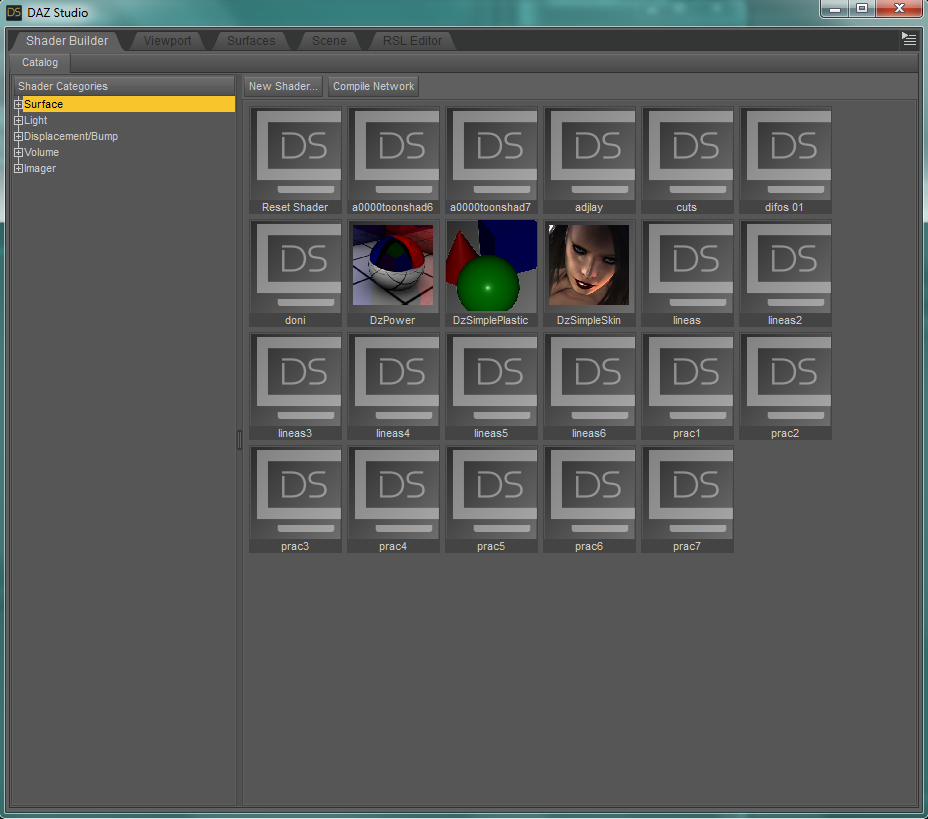Select the a0000toonshad6 shader icon
This screenshot has height=819, width=928.
394,160
